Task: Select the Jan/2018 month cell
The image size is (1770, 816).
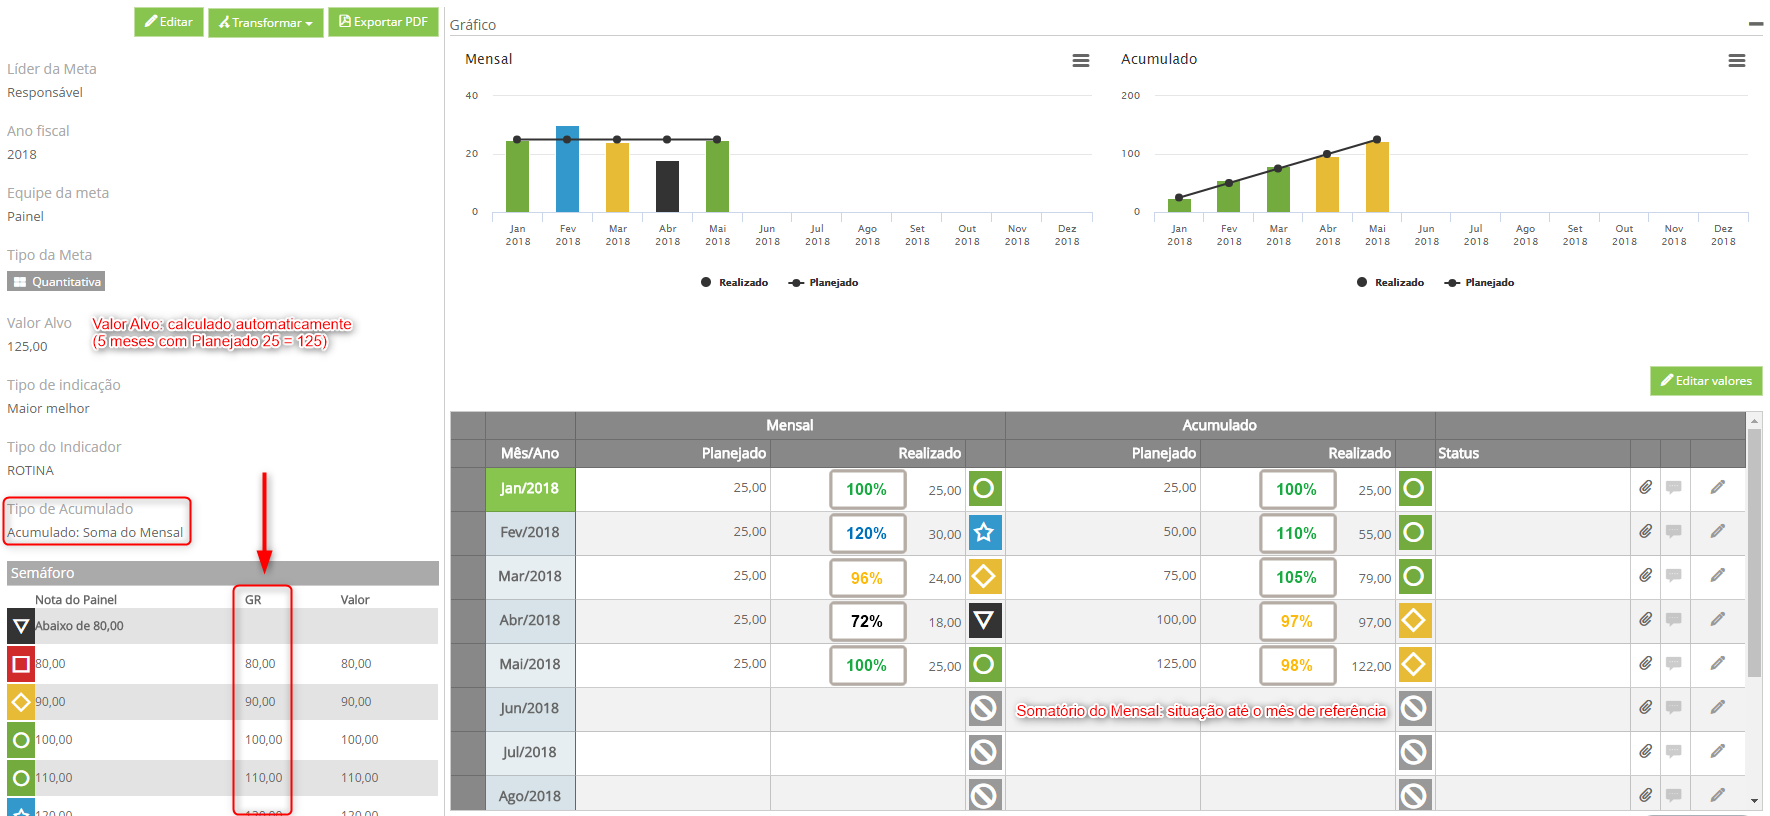Action: point(530,489)
